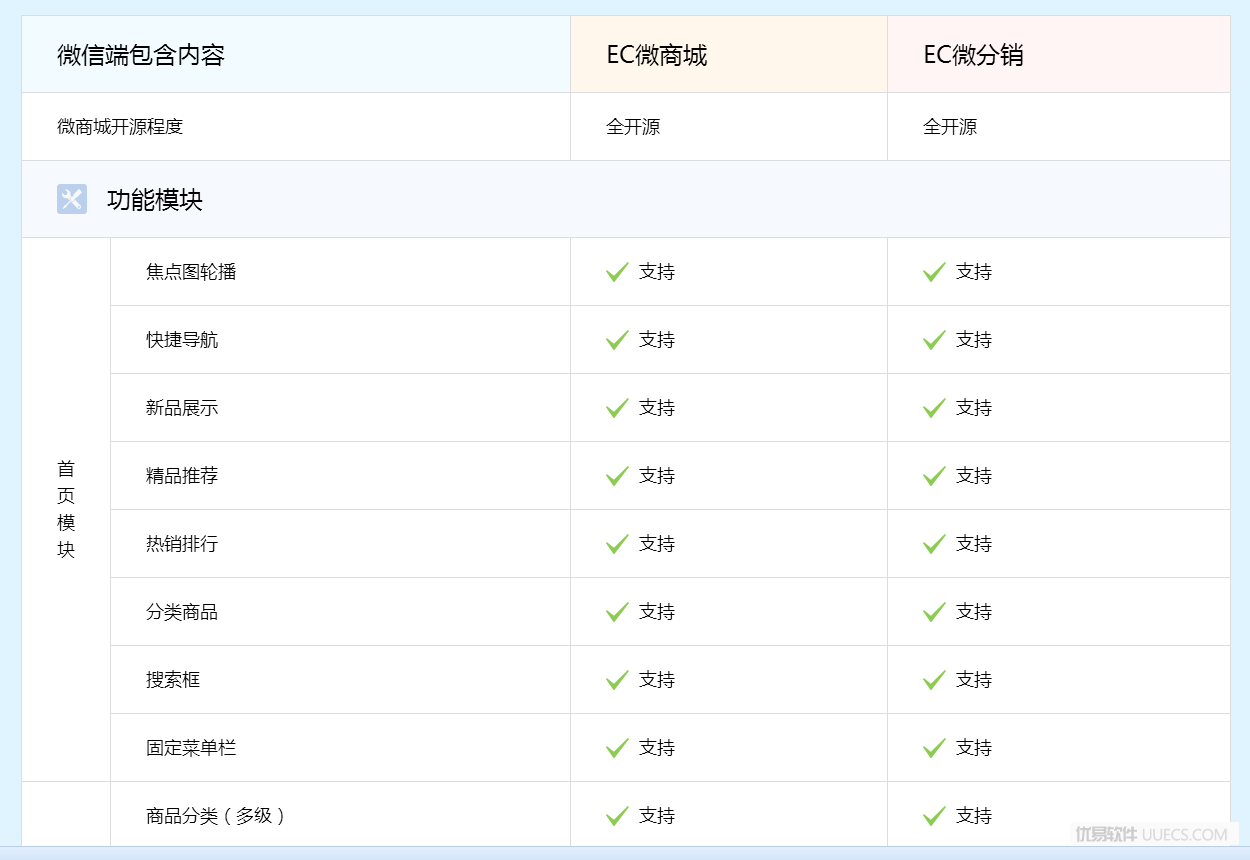The height and width of the screenshot is (860, 1250).
Task: Click 全开源 under EC微商城 column
Action: (633, 127)
